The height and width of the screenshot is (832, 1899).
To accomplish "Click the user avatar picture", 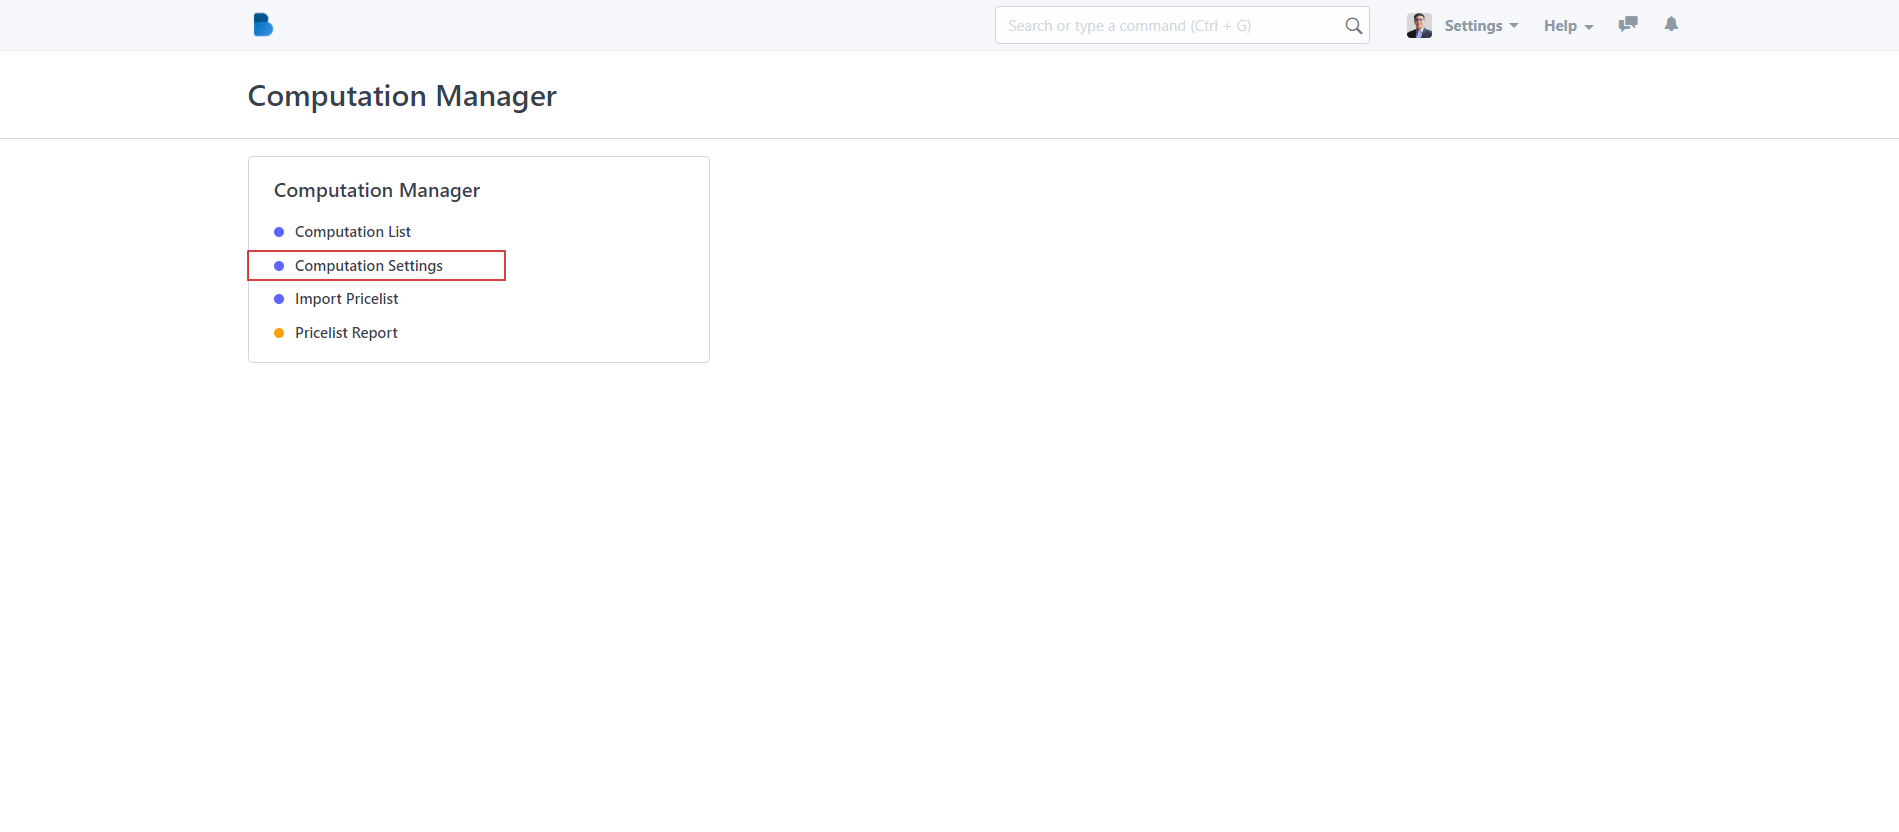I will click(1418, 25).
